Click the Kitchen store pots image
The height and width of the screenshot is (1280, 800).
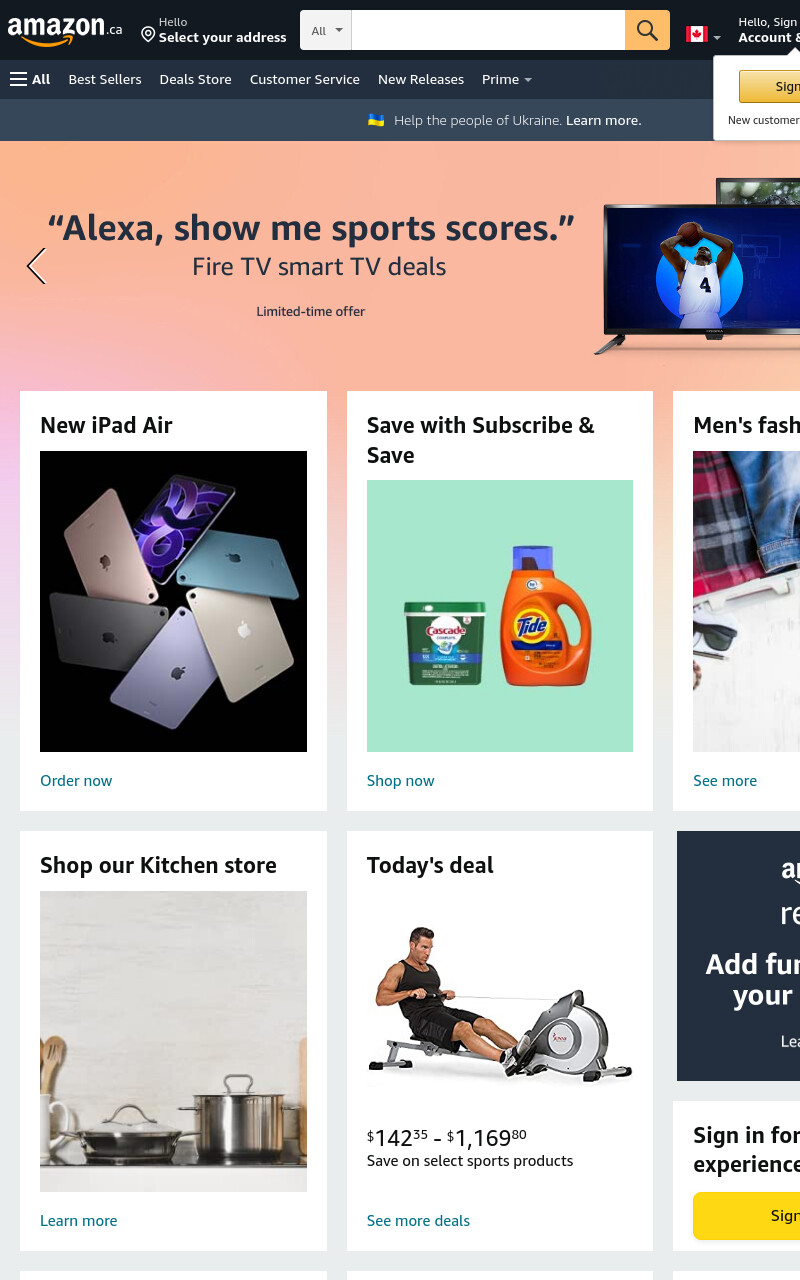173,1041
